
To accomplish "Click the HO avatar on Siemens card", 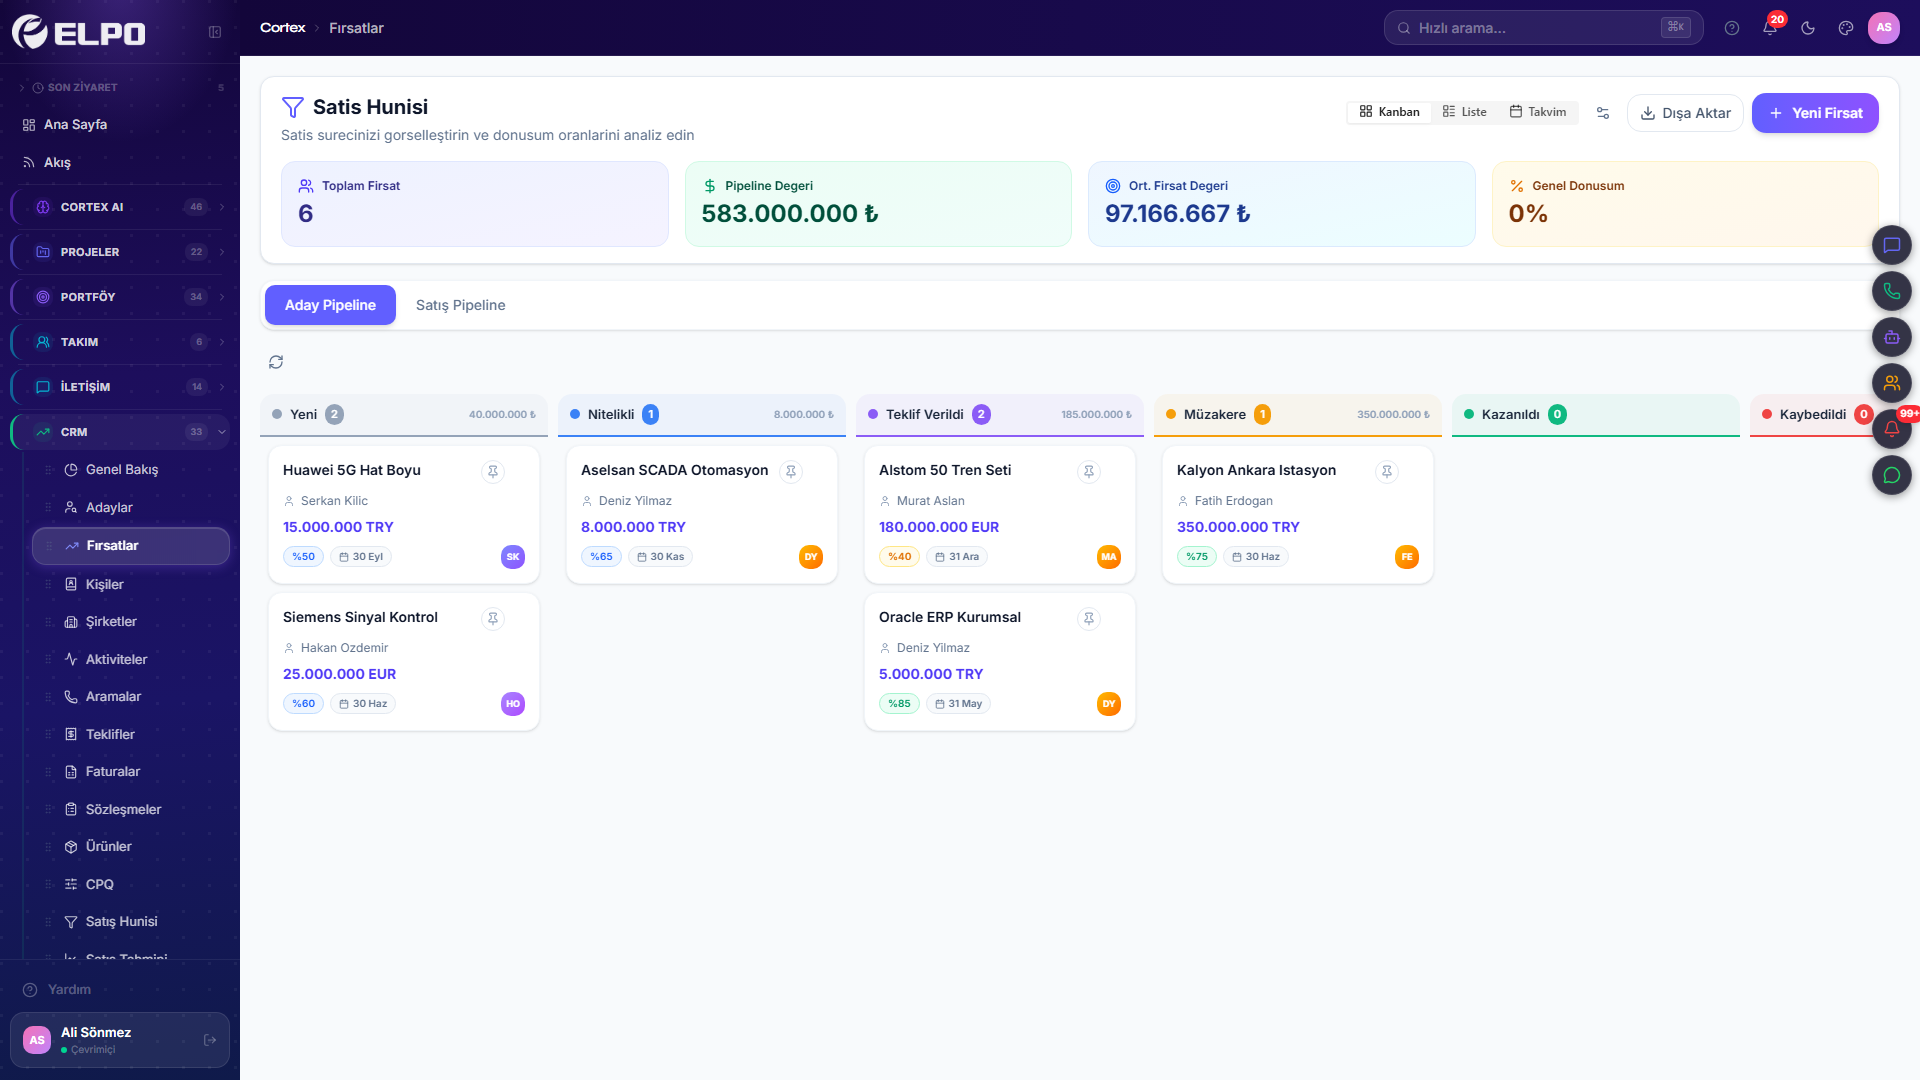I will 513,704.
